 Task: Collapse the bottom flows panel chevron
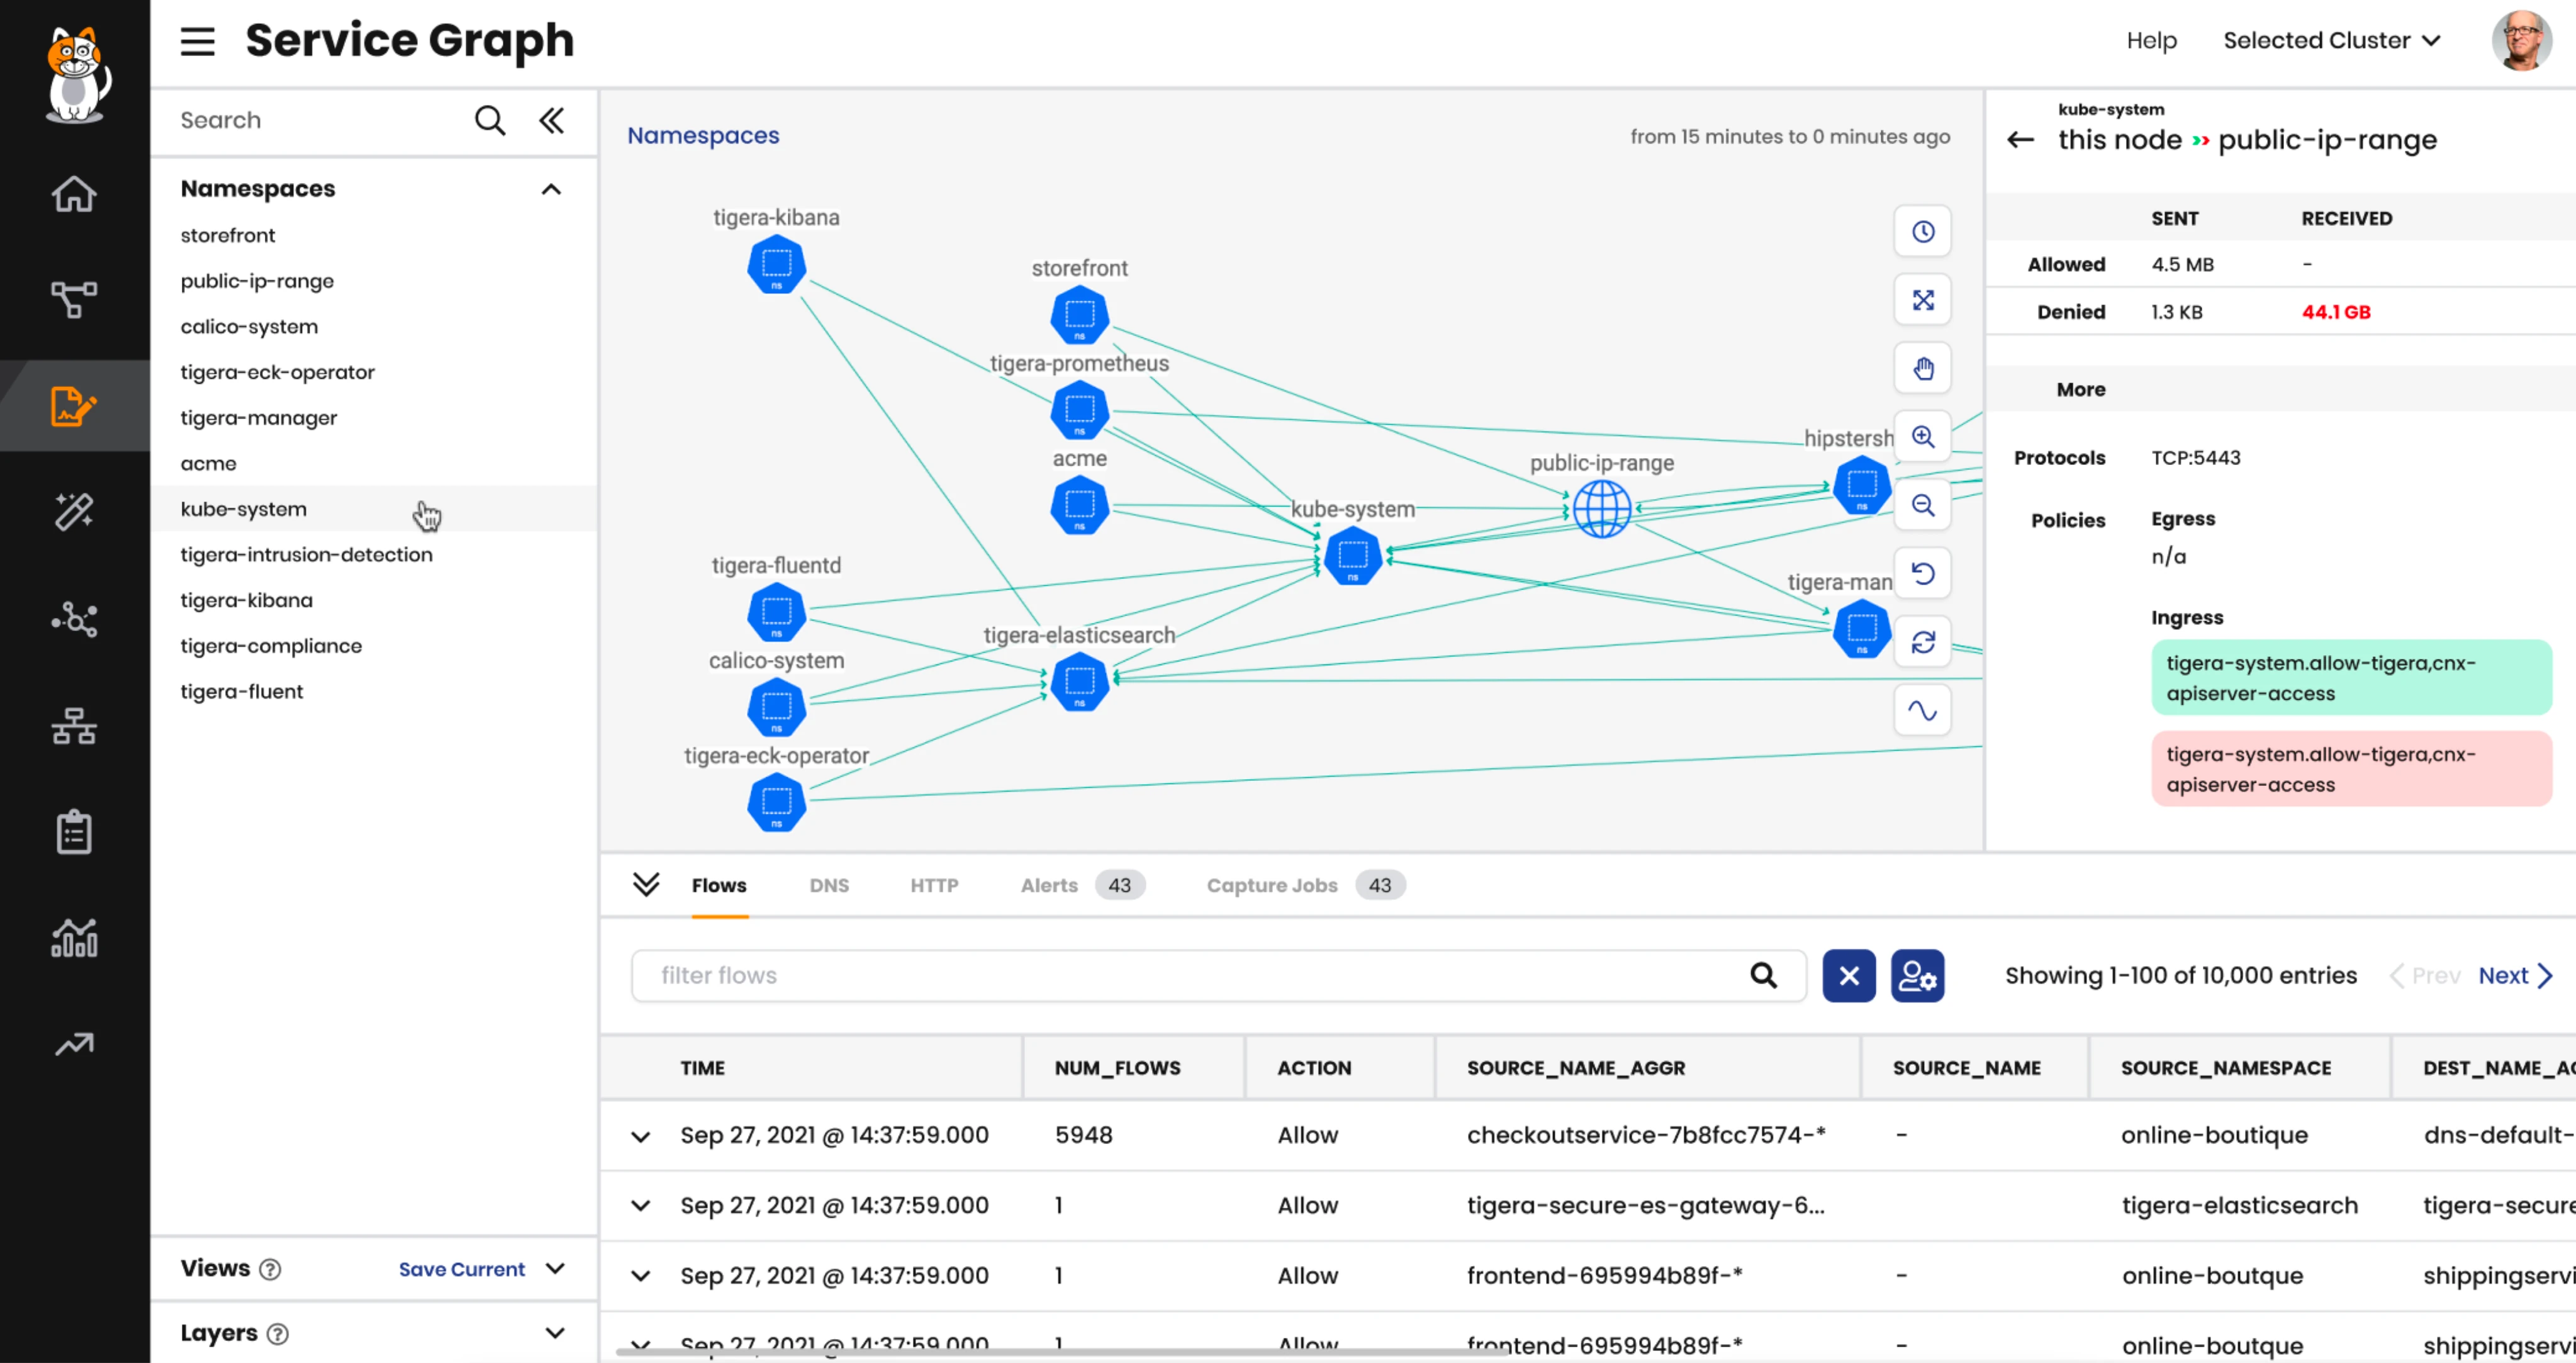[x=646, y=884]
